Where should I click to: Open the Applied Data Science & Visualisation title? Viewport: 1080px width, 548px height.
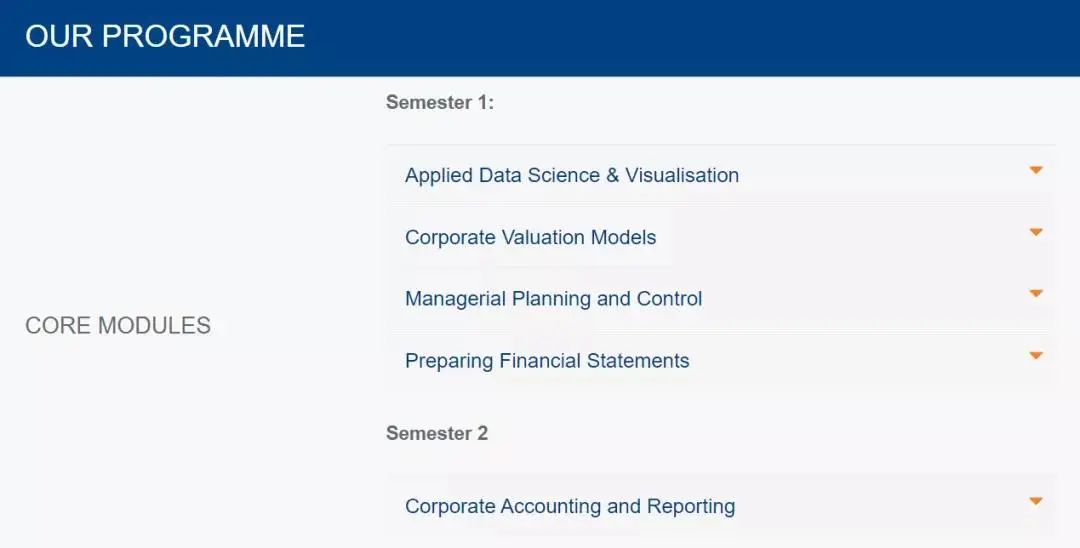[x=572, y=176]
